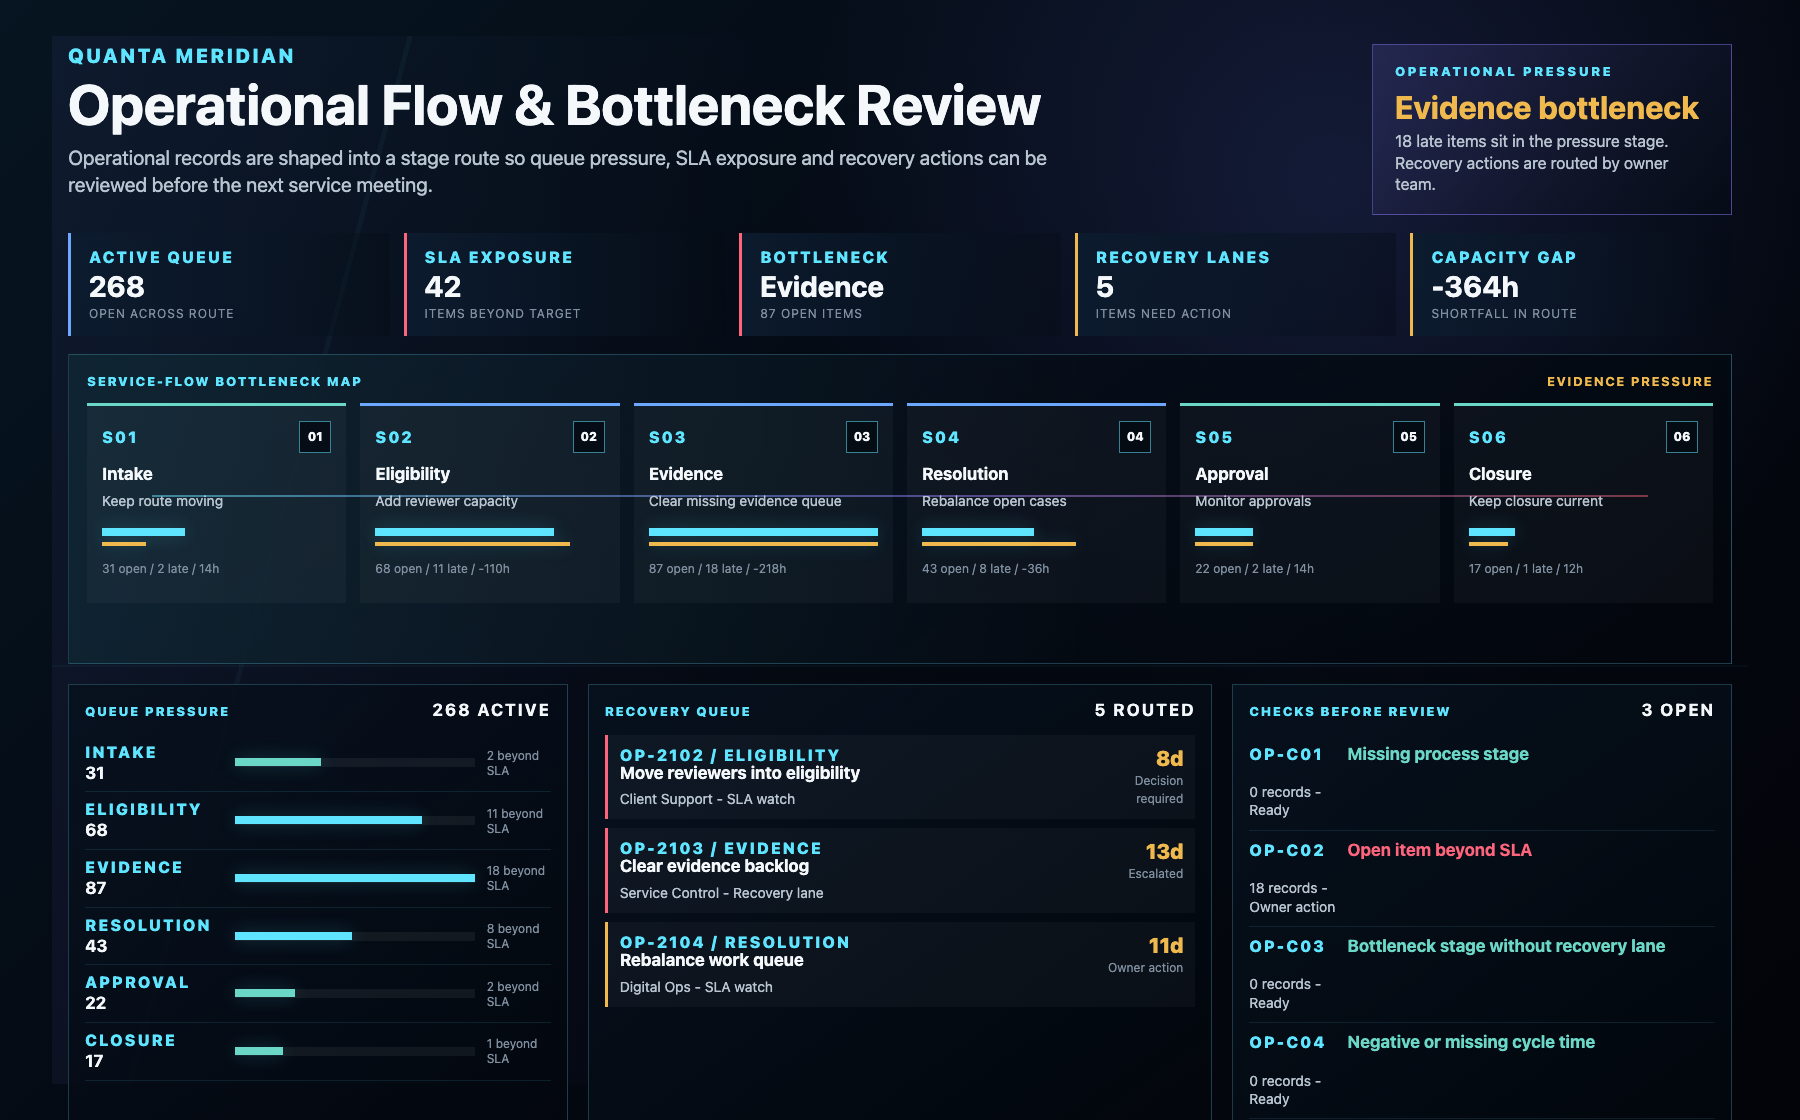Image resolution: width=1800 pixels, height=1120 pixels.
Task: Click the 3 OPEN counter
Action: click(x=1677, y=710)
